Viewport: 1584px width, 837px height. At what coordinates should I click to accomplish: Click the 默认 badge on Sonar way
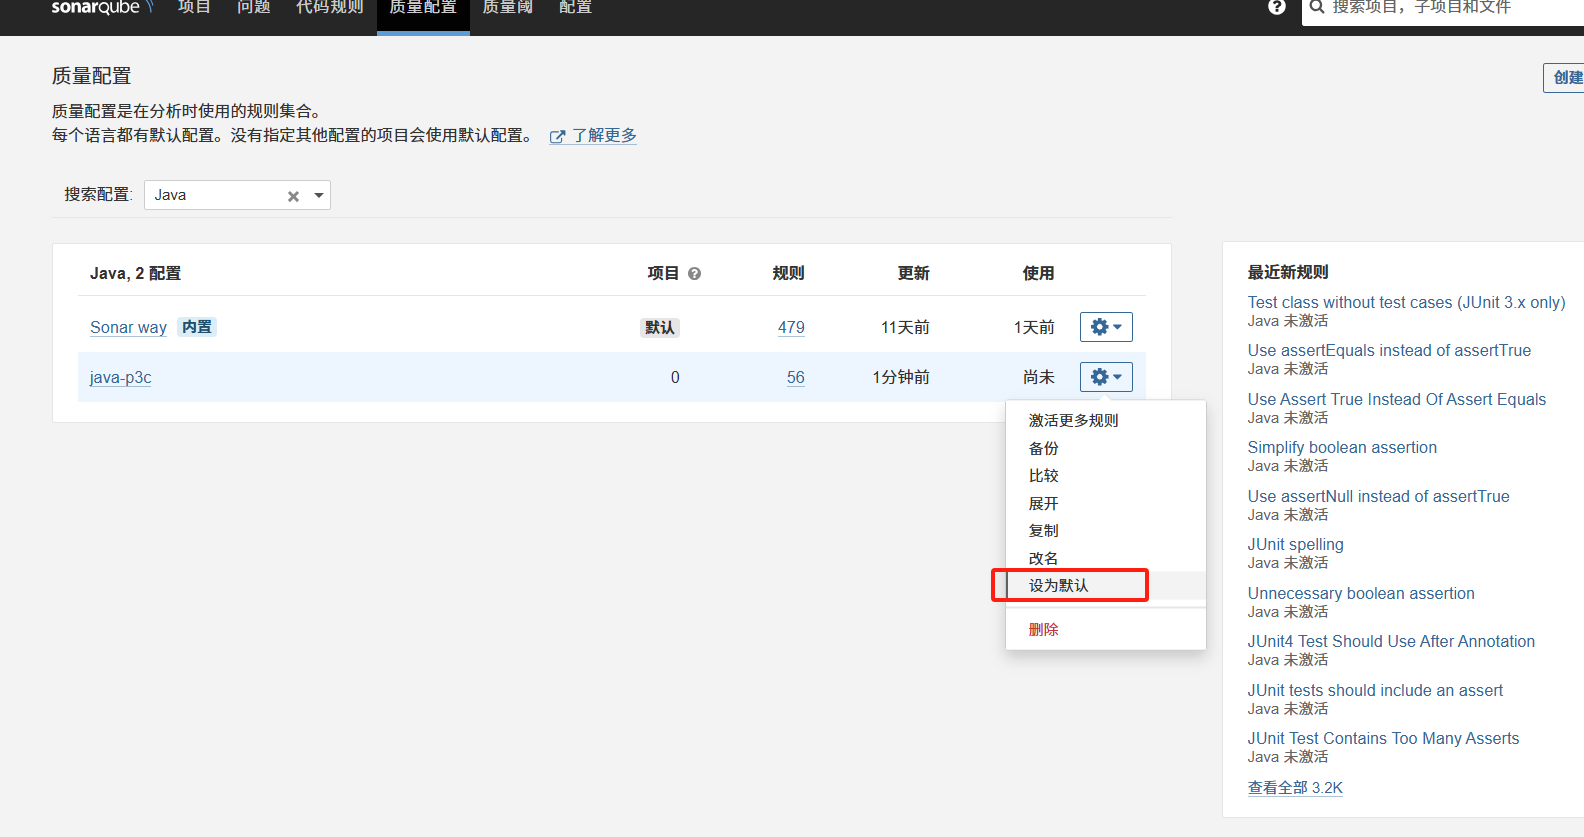pos(660,327)
